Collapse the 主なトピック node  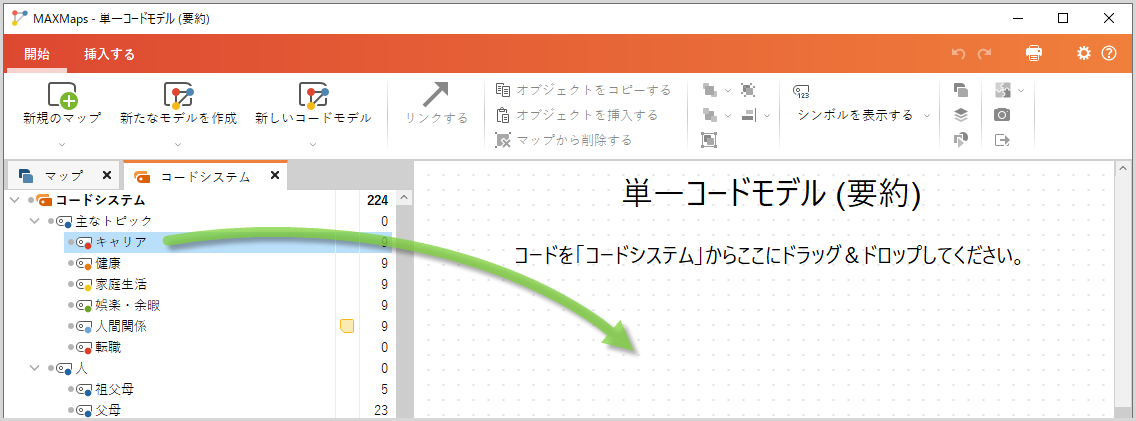pos(34,221)
